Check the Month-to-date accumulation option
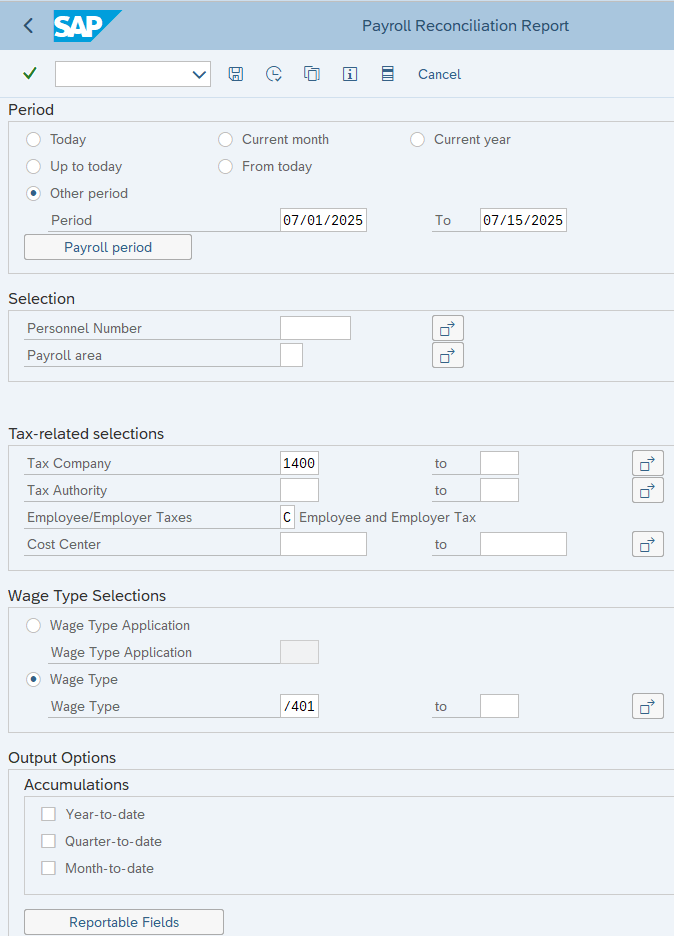This screenshot has width=674, height=936. pos(48,868)
